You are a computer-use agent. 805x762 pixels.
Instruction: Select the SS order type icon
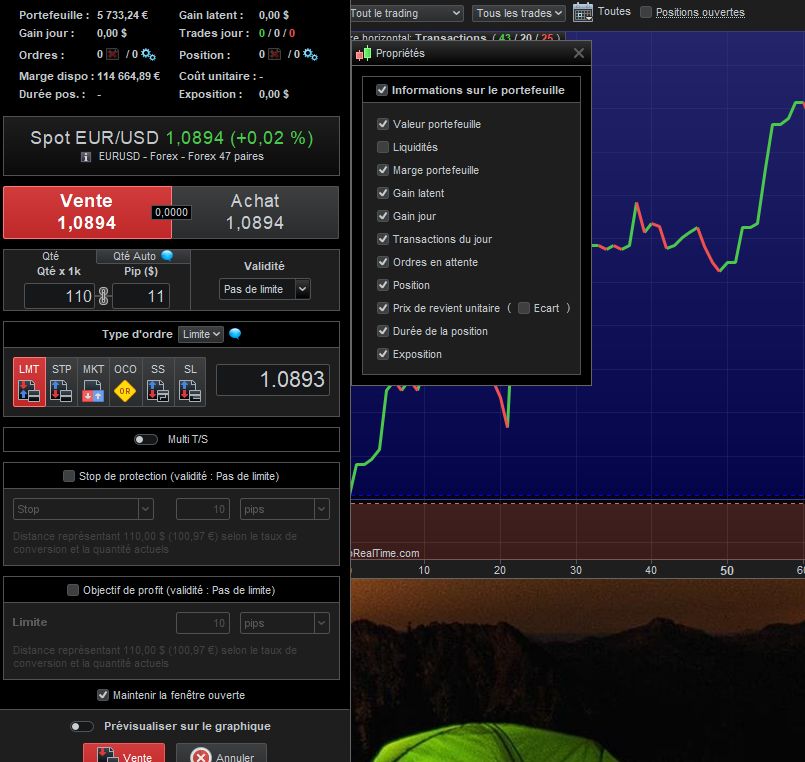tap(158, 382)
